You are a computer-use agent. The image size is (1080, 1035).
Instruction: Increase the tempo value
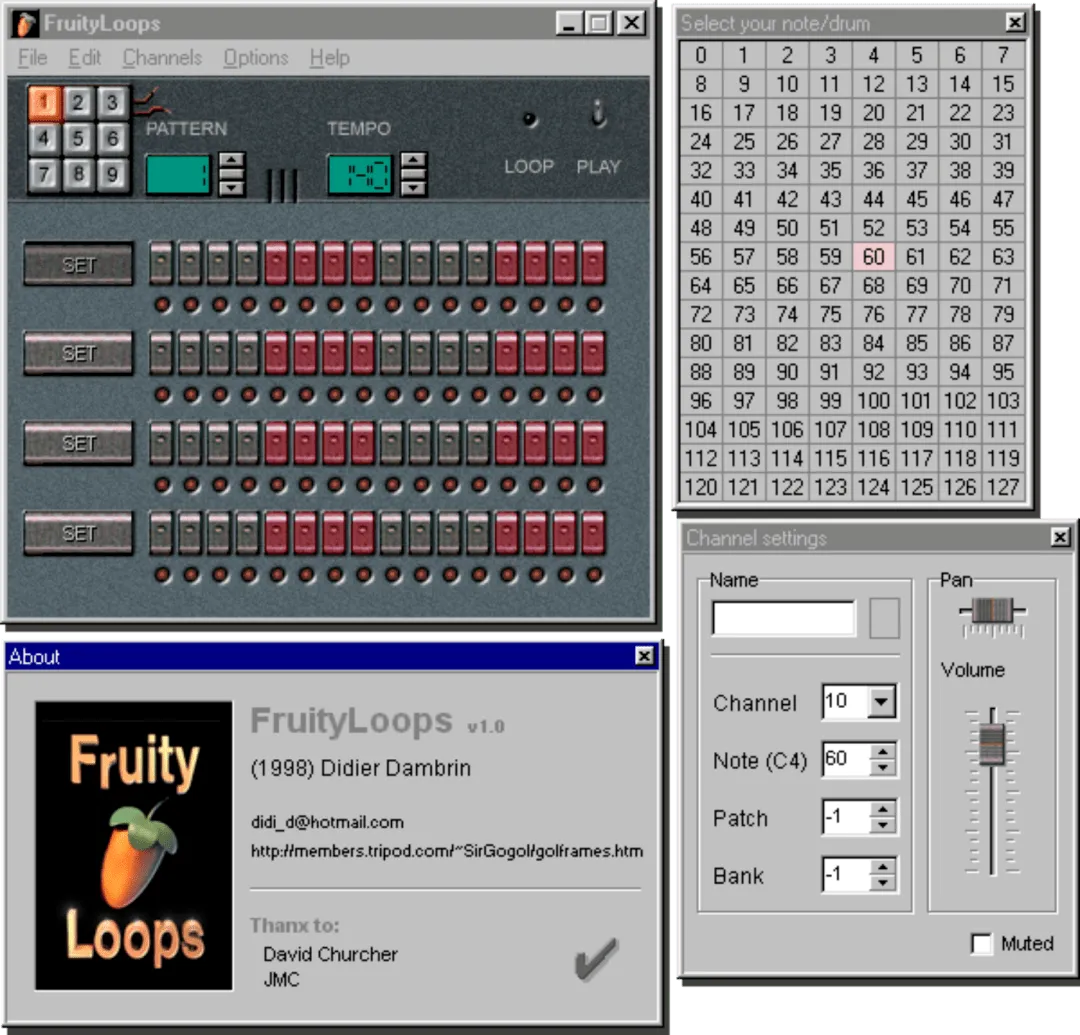[x=413, y=162]
